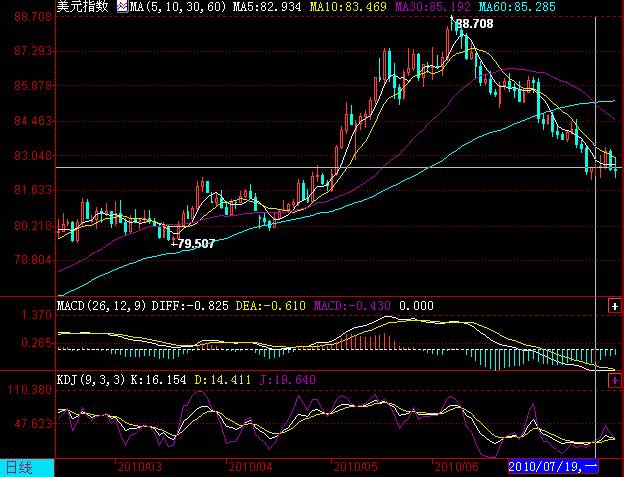This screenshot has height=477, width=624.
Task: Click the 2010/03 date axis label
Action: [140, 466]
